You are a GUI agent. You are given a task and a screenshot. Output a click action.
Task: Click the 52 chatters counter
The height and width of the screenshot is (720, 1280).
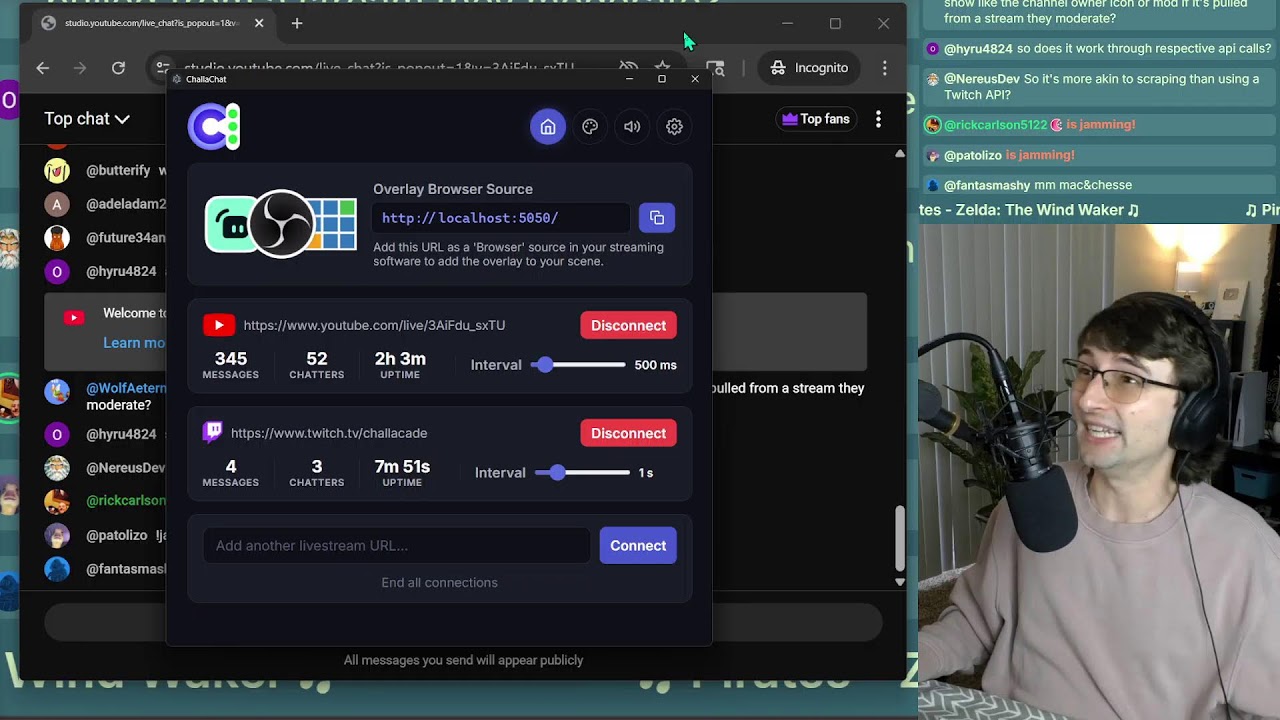(x=317, y=365)
